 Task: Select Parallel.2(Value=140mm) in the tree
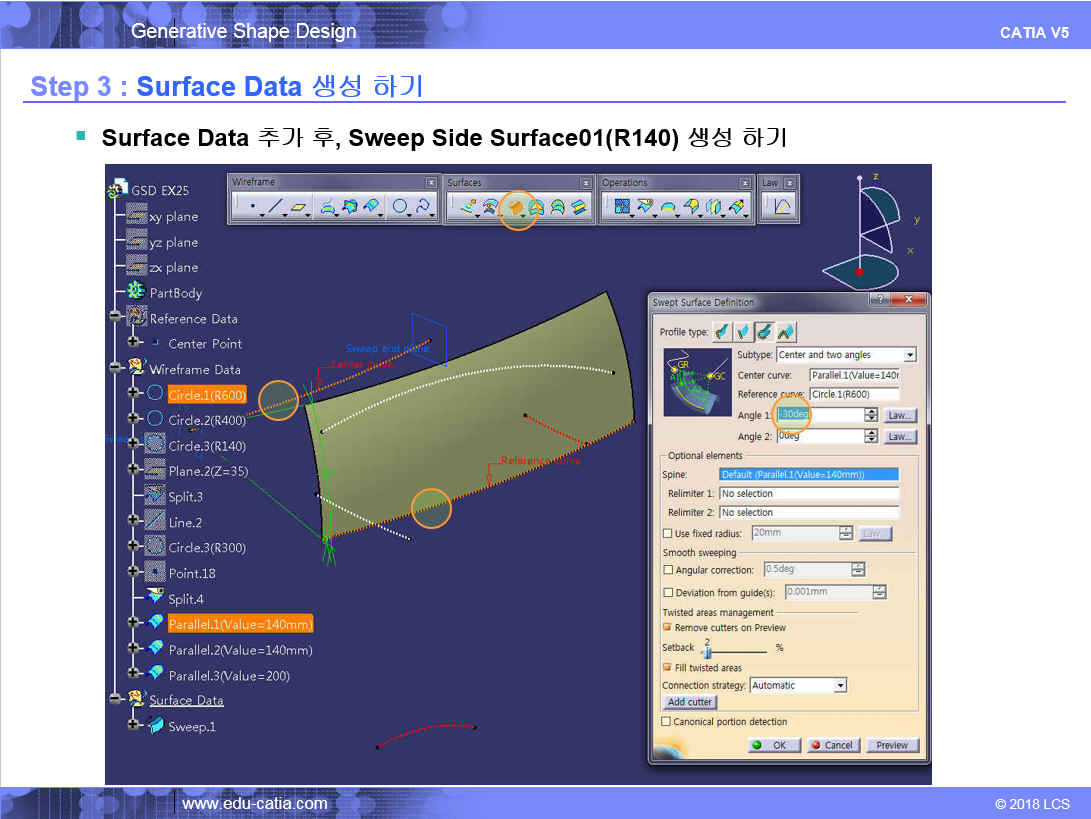(x=240, y=650)
